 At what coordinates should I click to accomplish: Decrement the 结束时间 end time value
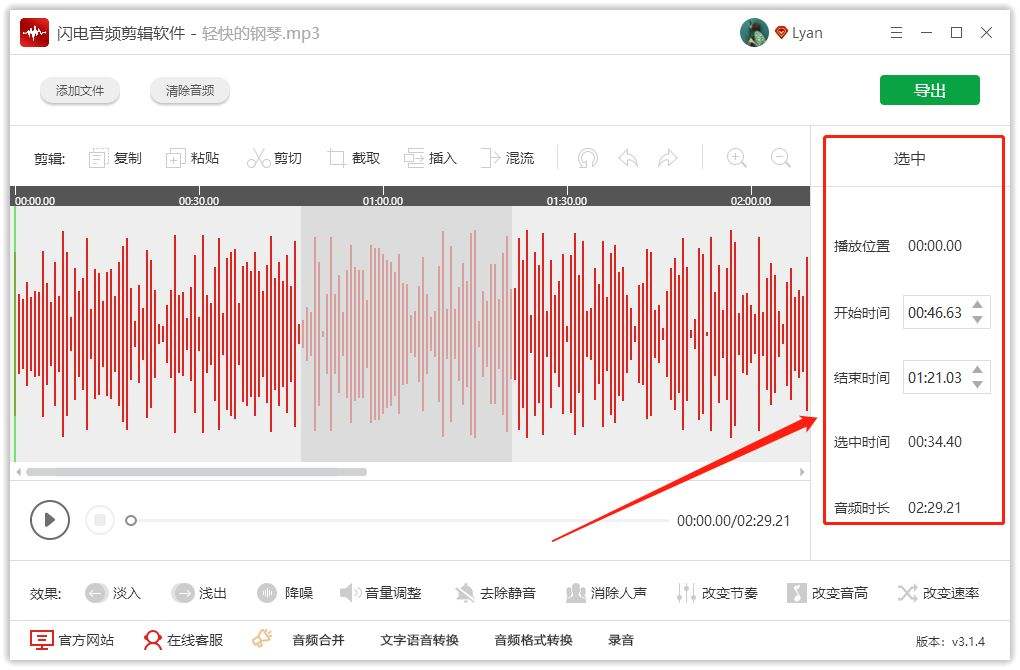pyautogui.click(x=979, y=386)
